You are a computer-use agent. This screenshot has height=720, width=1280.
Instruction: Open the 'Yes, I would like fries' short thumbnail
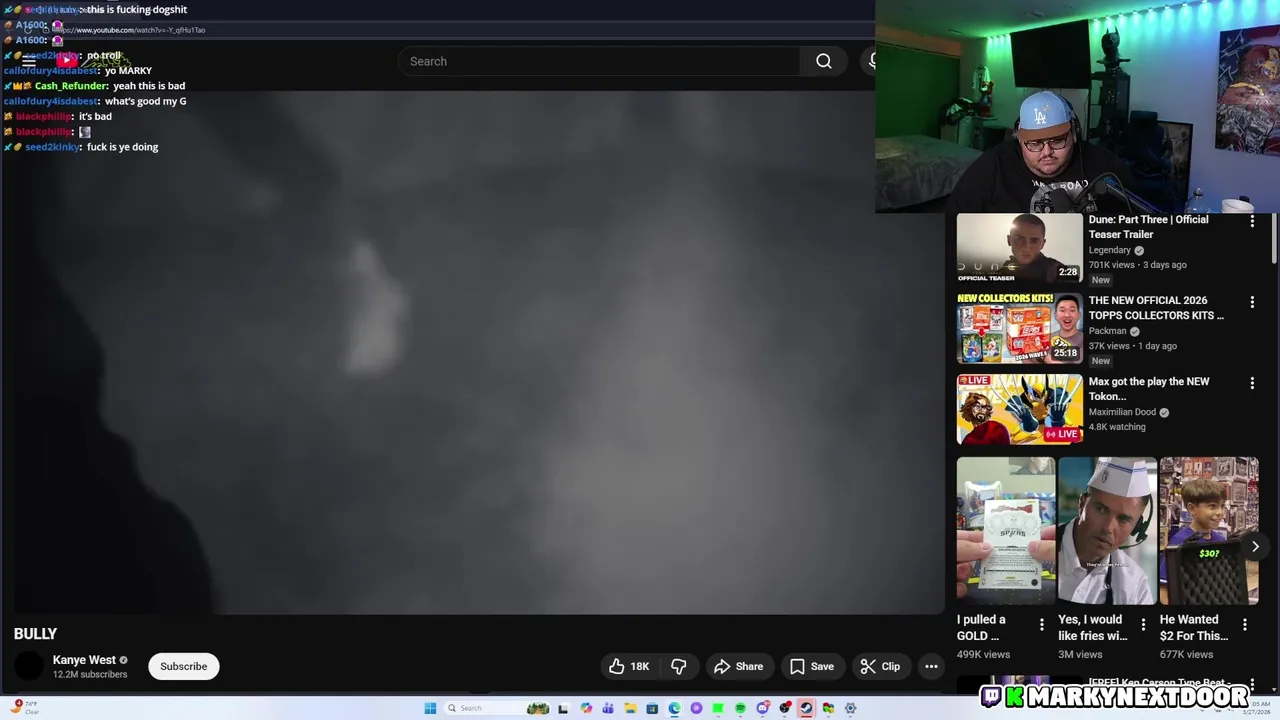[x=1107, y=531]
